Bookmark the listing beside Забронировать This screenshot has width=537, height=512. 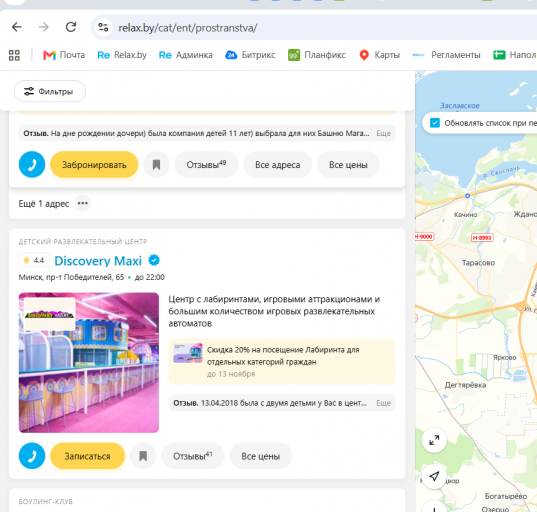pyautogui.click(x=156, y=164)
